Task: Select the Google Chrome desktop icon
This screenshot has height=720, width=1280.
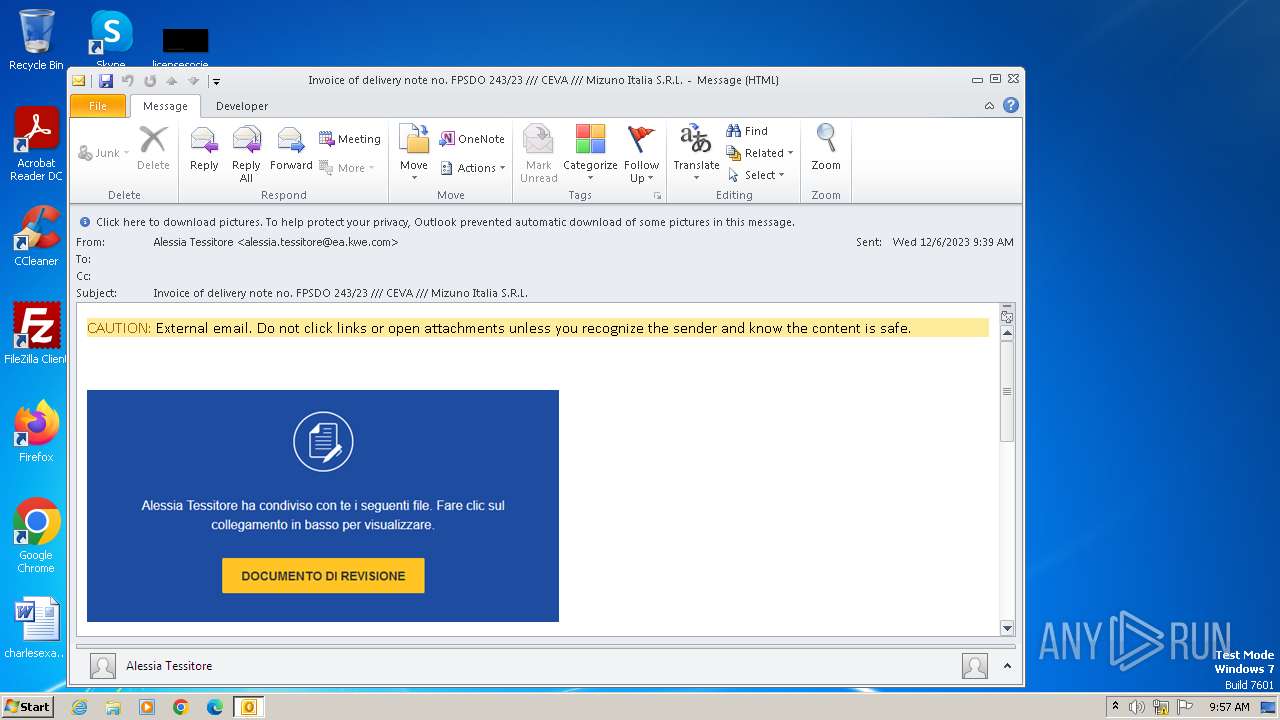Action: click(36, 536)
